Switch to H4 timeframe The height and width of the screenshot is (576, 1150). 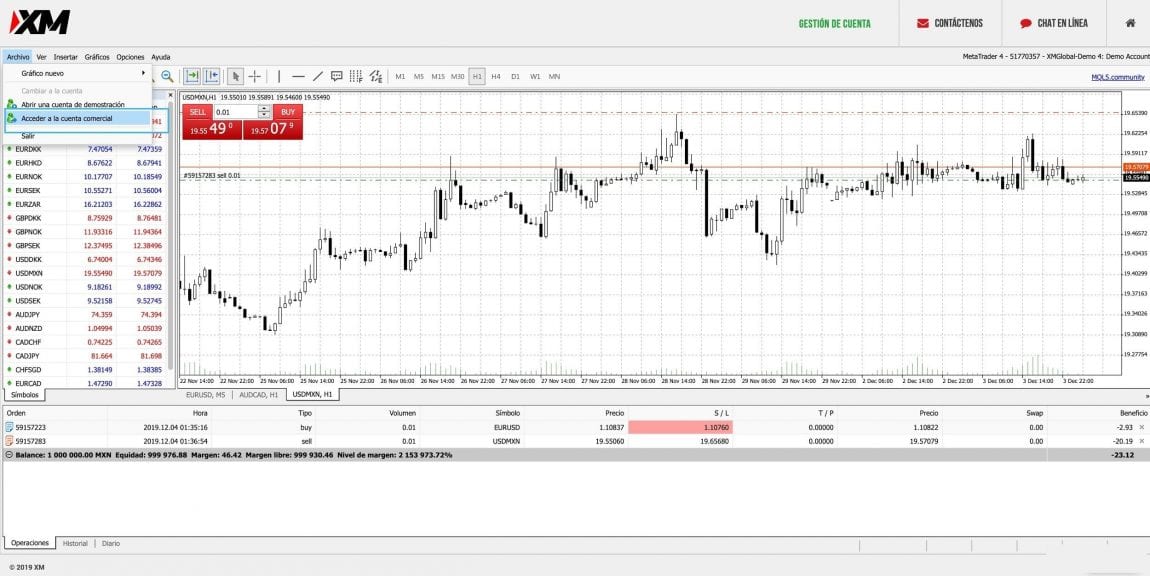(x=496, y=76)
